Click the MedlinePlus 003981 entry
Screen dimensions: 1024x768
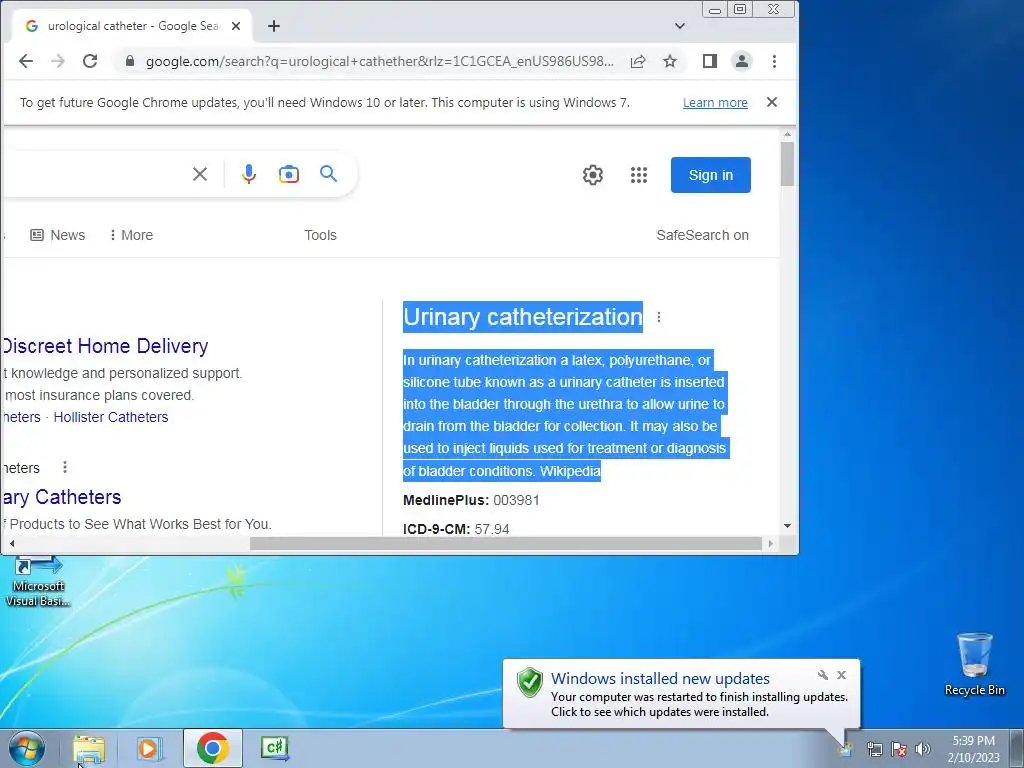point(472,500)
